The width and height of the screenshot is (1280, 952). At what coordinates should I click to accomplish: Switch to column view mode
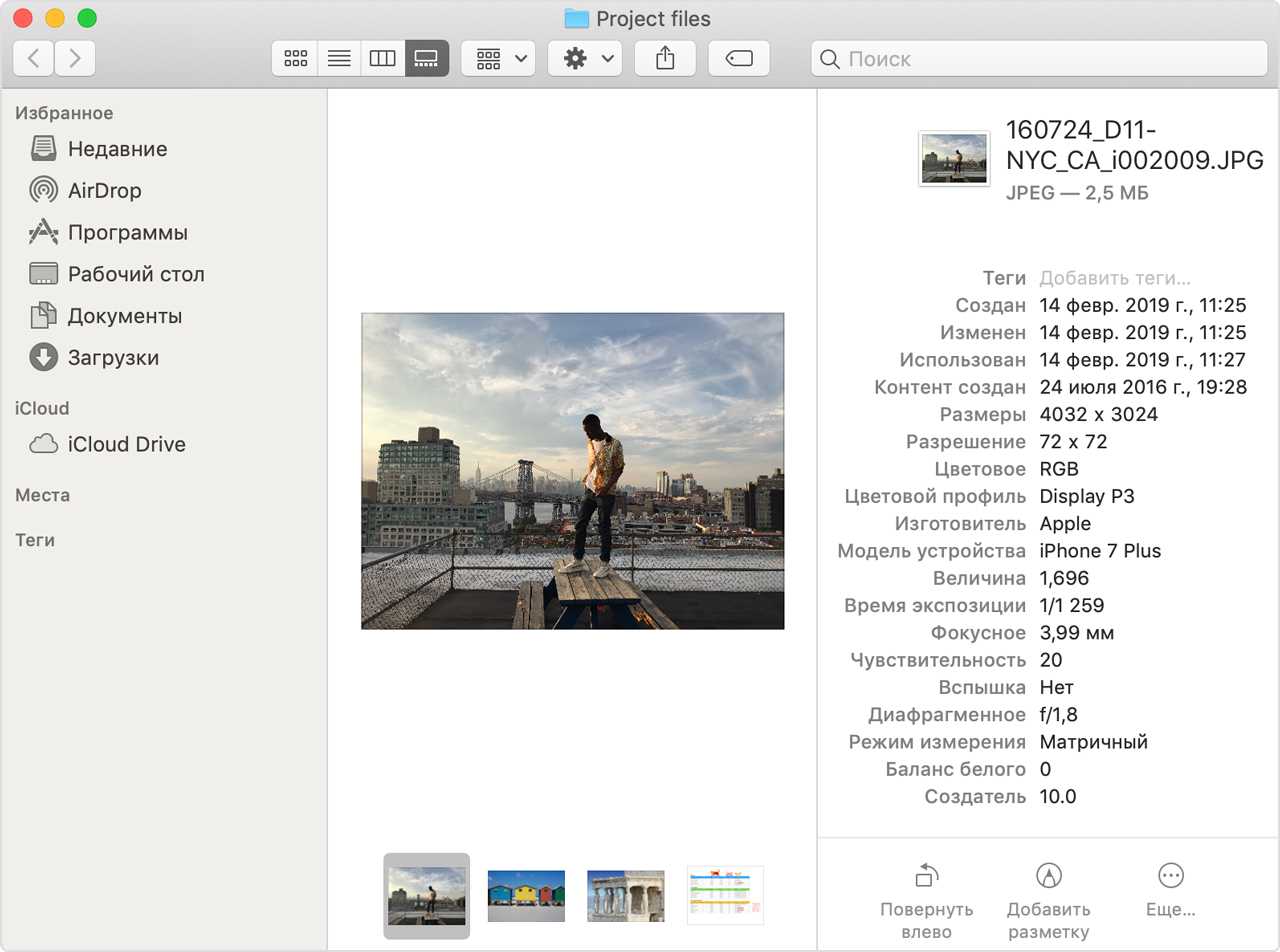coord(383,59)
